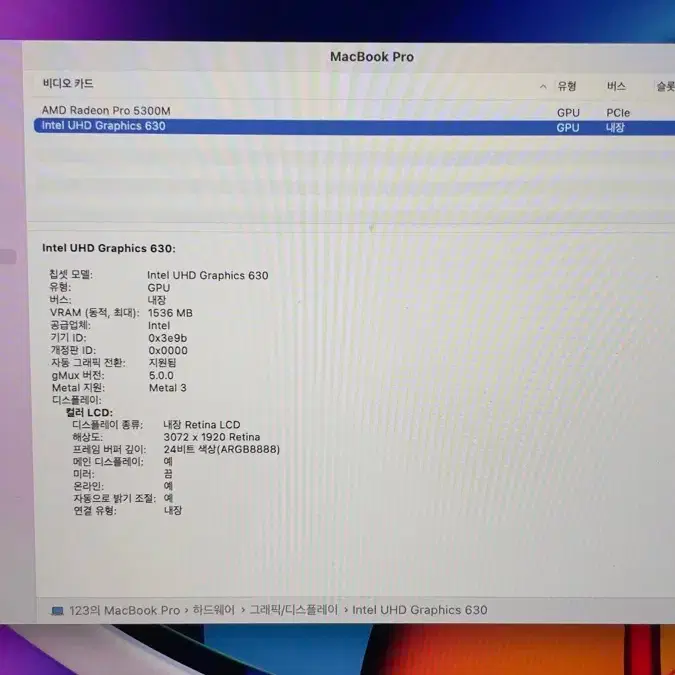Click the 내장 bus cell in selected row

pos(615,127)
